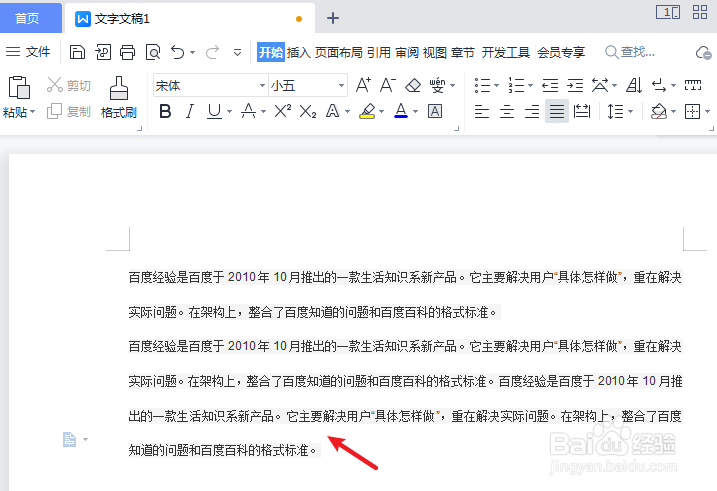The image size is (717, 491).
Task: Toggle bulleted list
Action: [x=482, y=85]
